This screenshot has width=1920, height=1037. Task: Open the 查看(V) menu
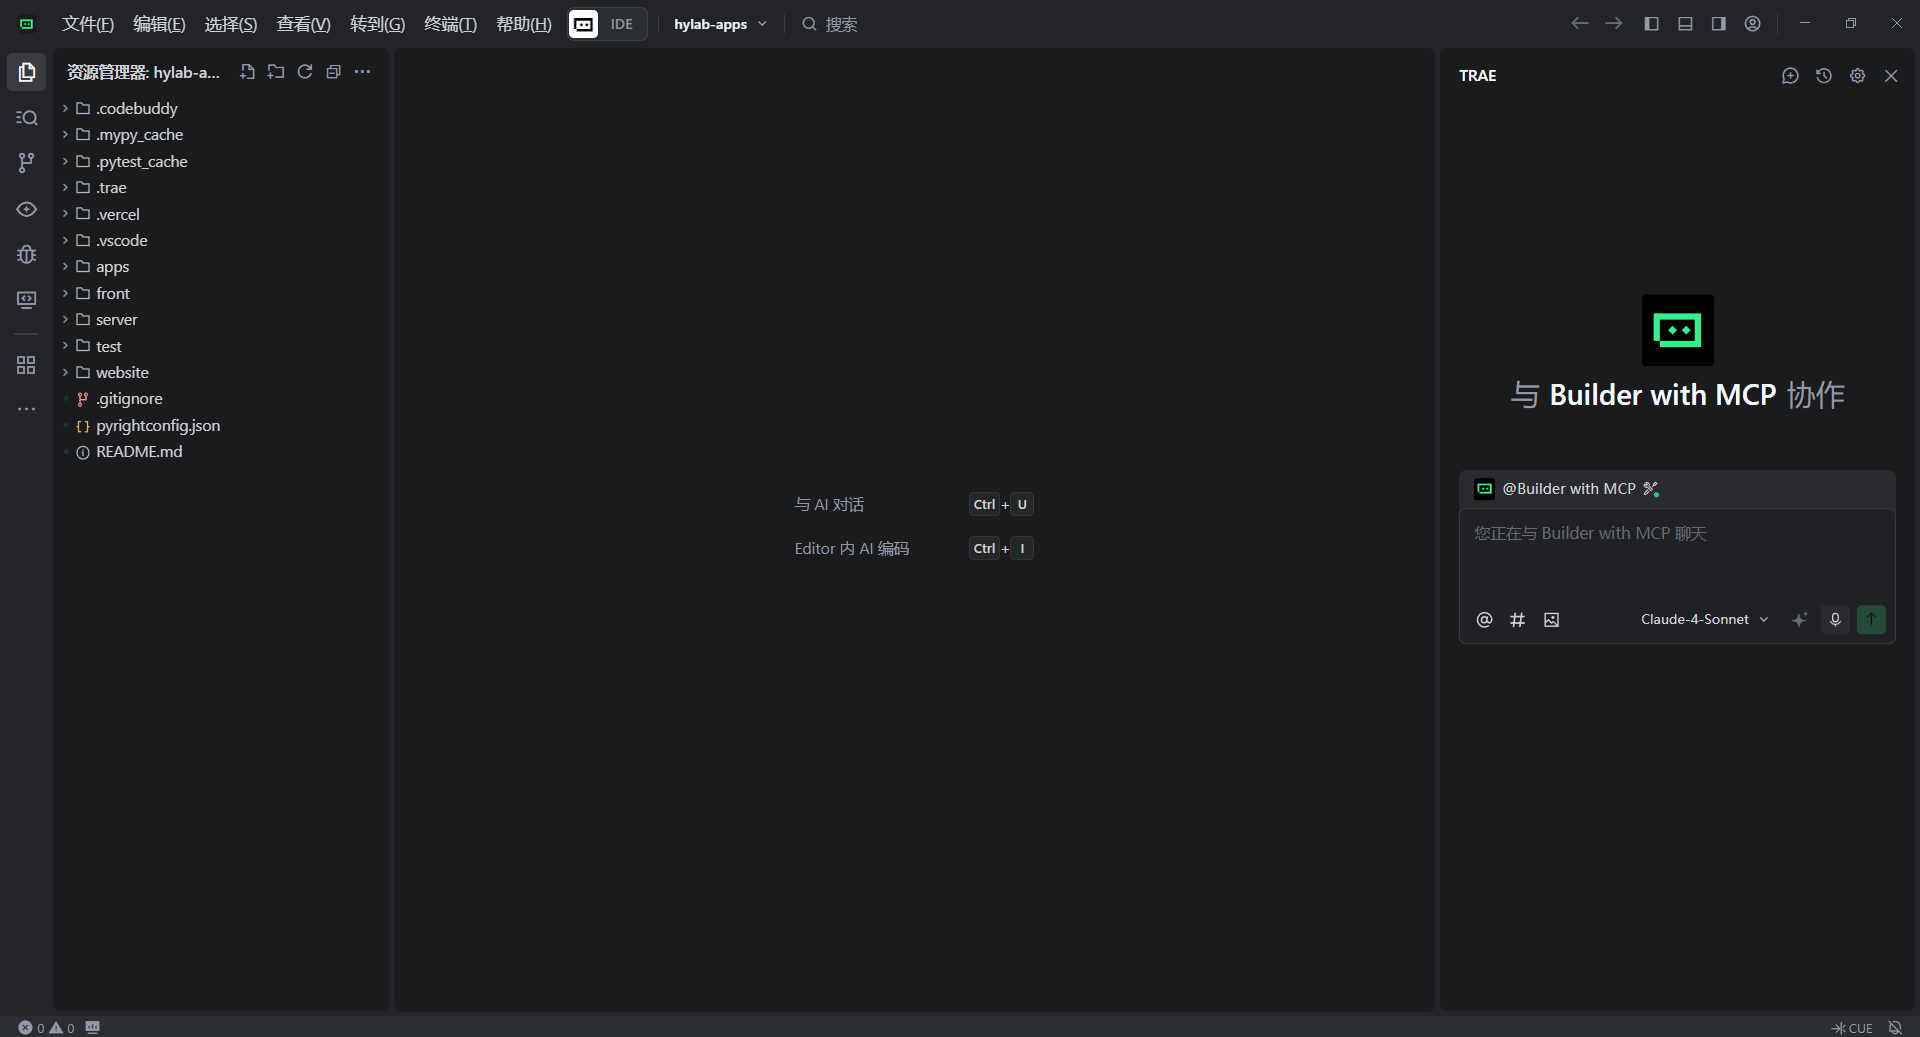click(x=303, y=24)
